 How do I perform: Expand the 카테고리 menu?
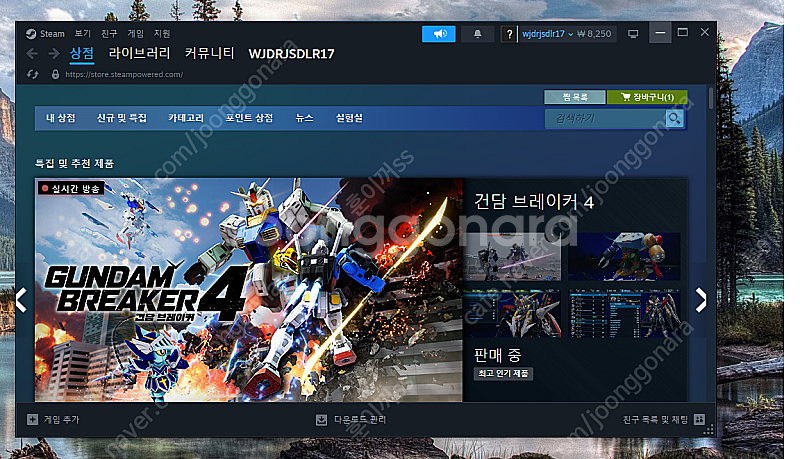point(186,118)
